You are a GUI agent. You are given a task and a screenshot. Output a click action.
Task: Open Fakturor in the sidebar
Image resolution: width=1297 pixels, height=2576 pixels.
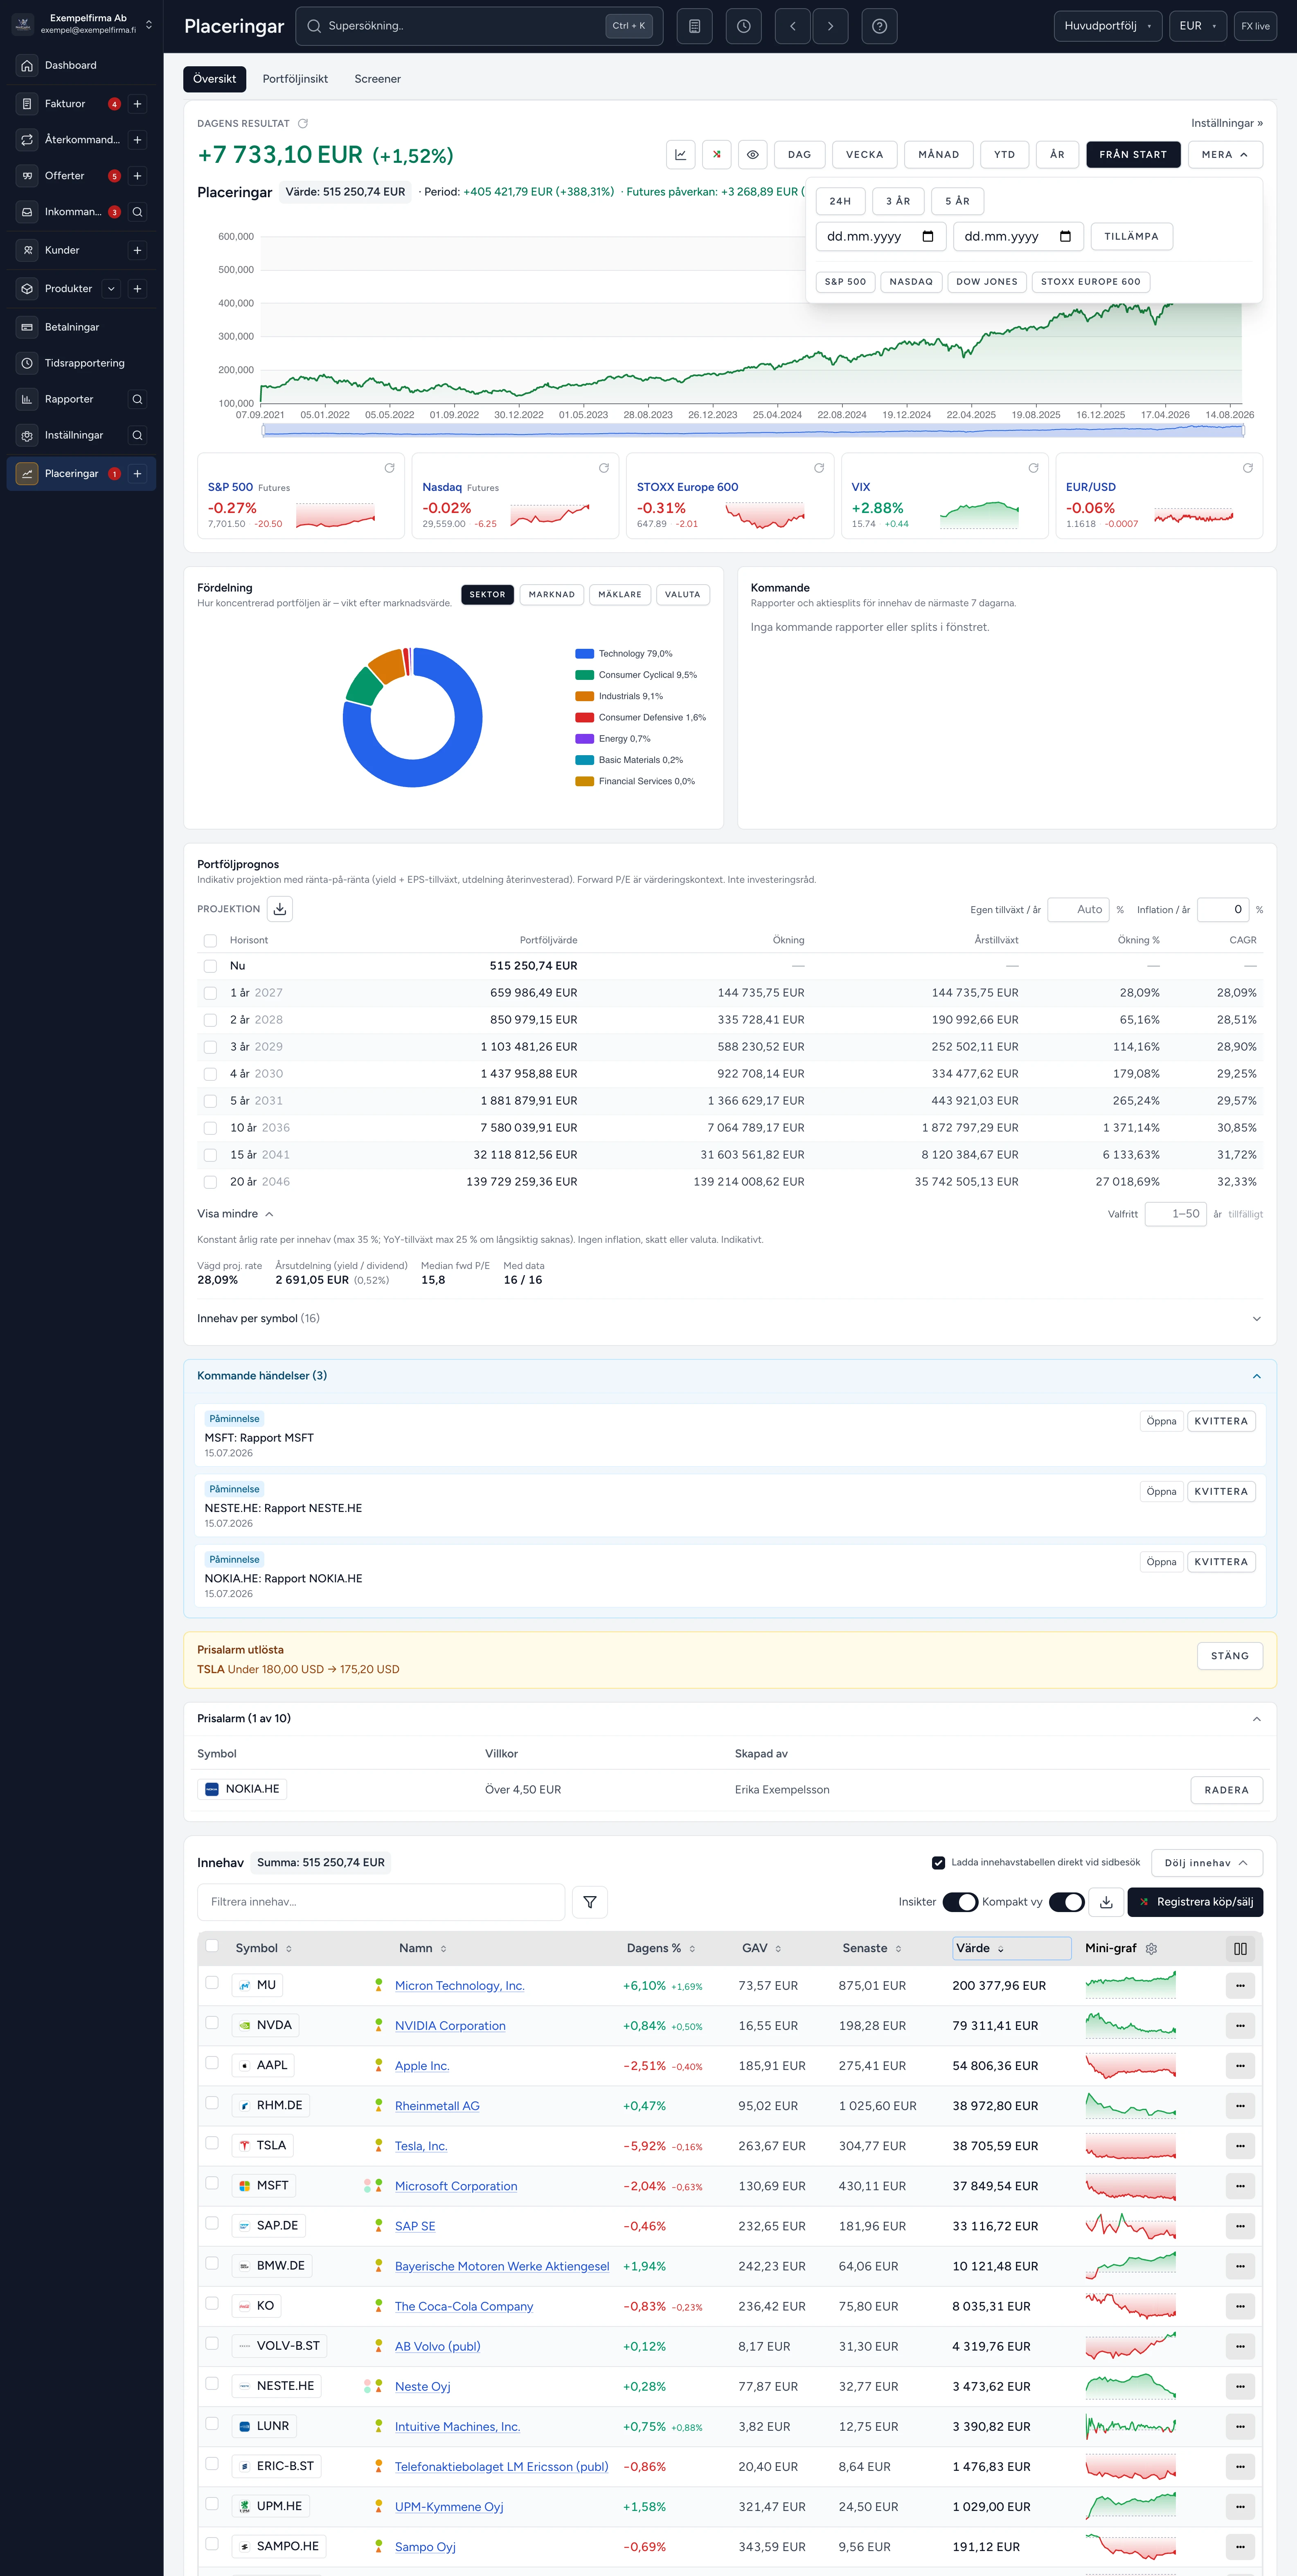(65, 104)
